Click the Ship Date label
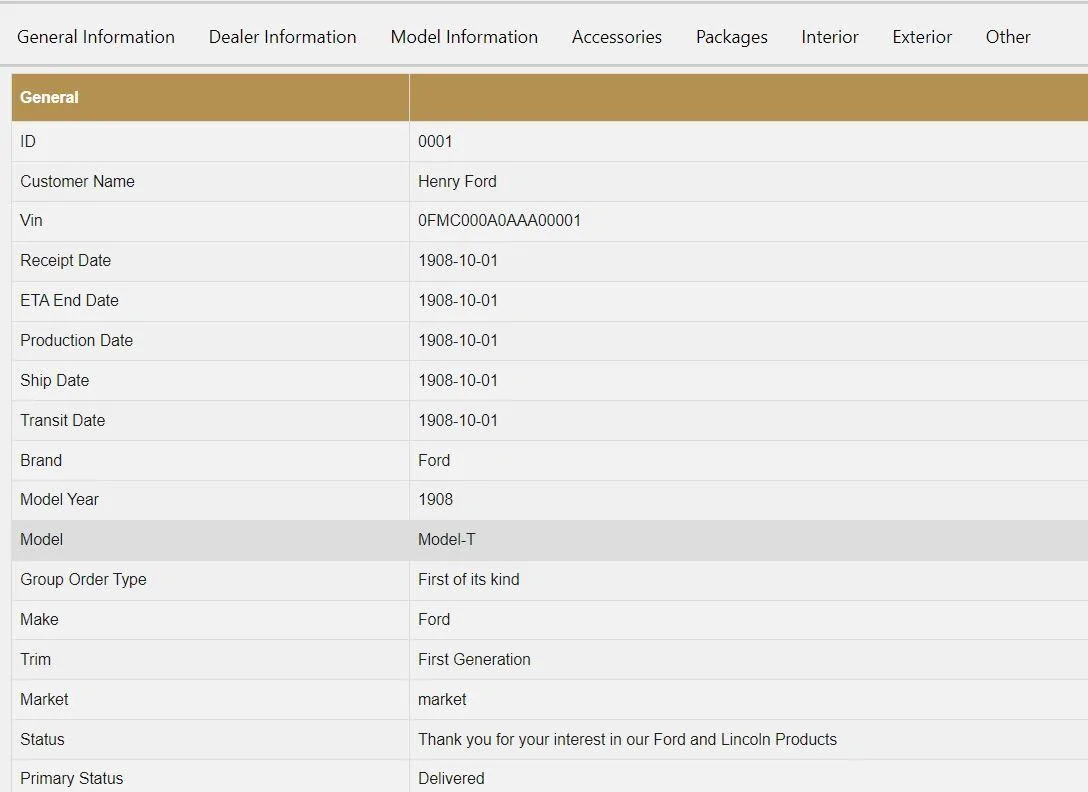This screenshot has height=792, width=1088. click(54, 380)
